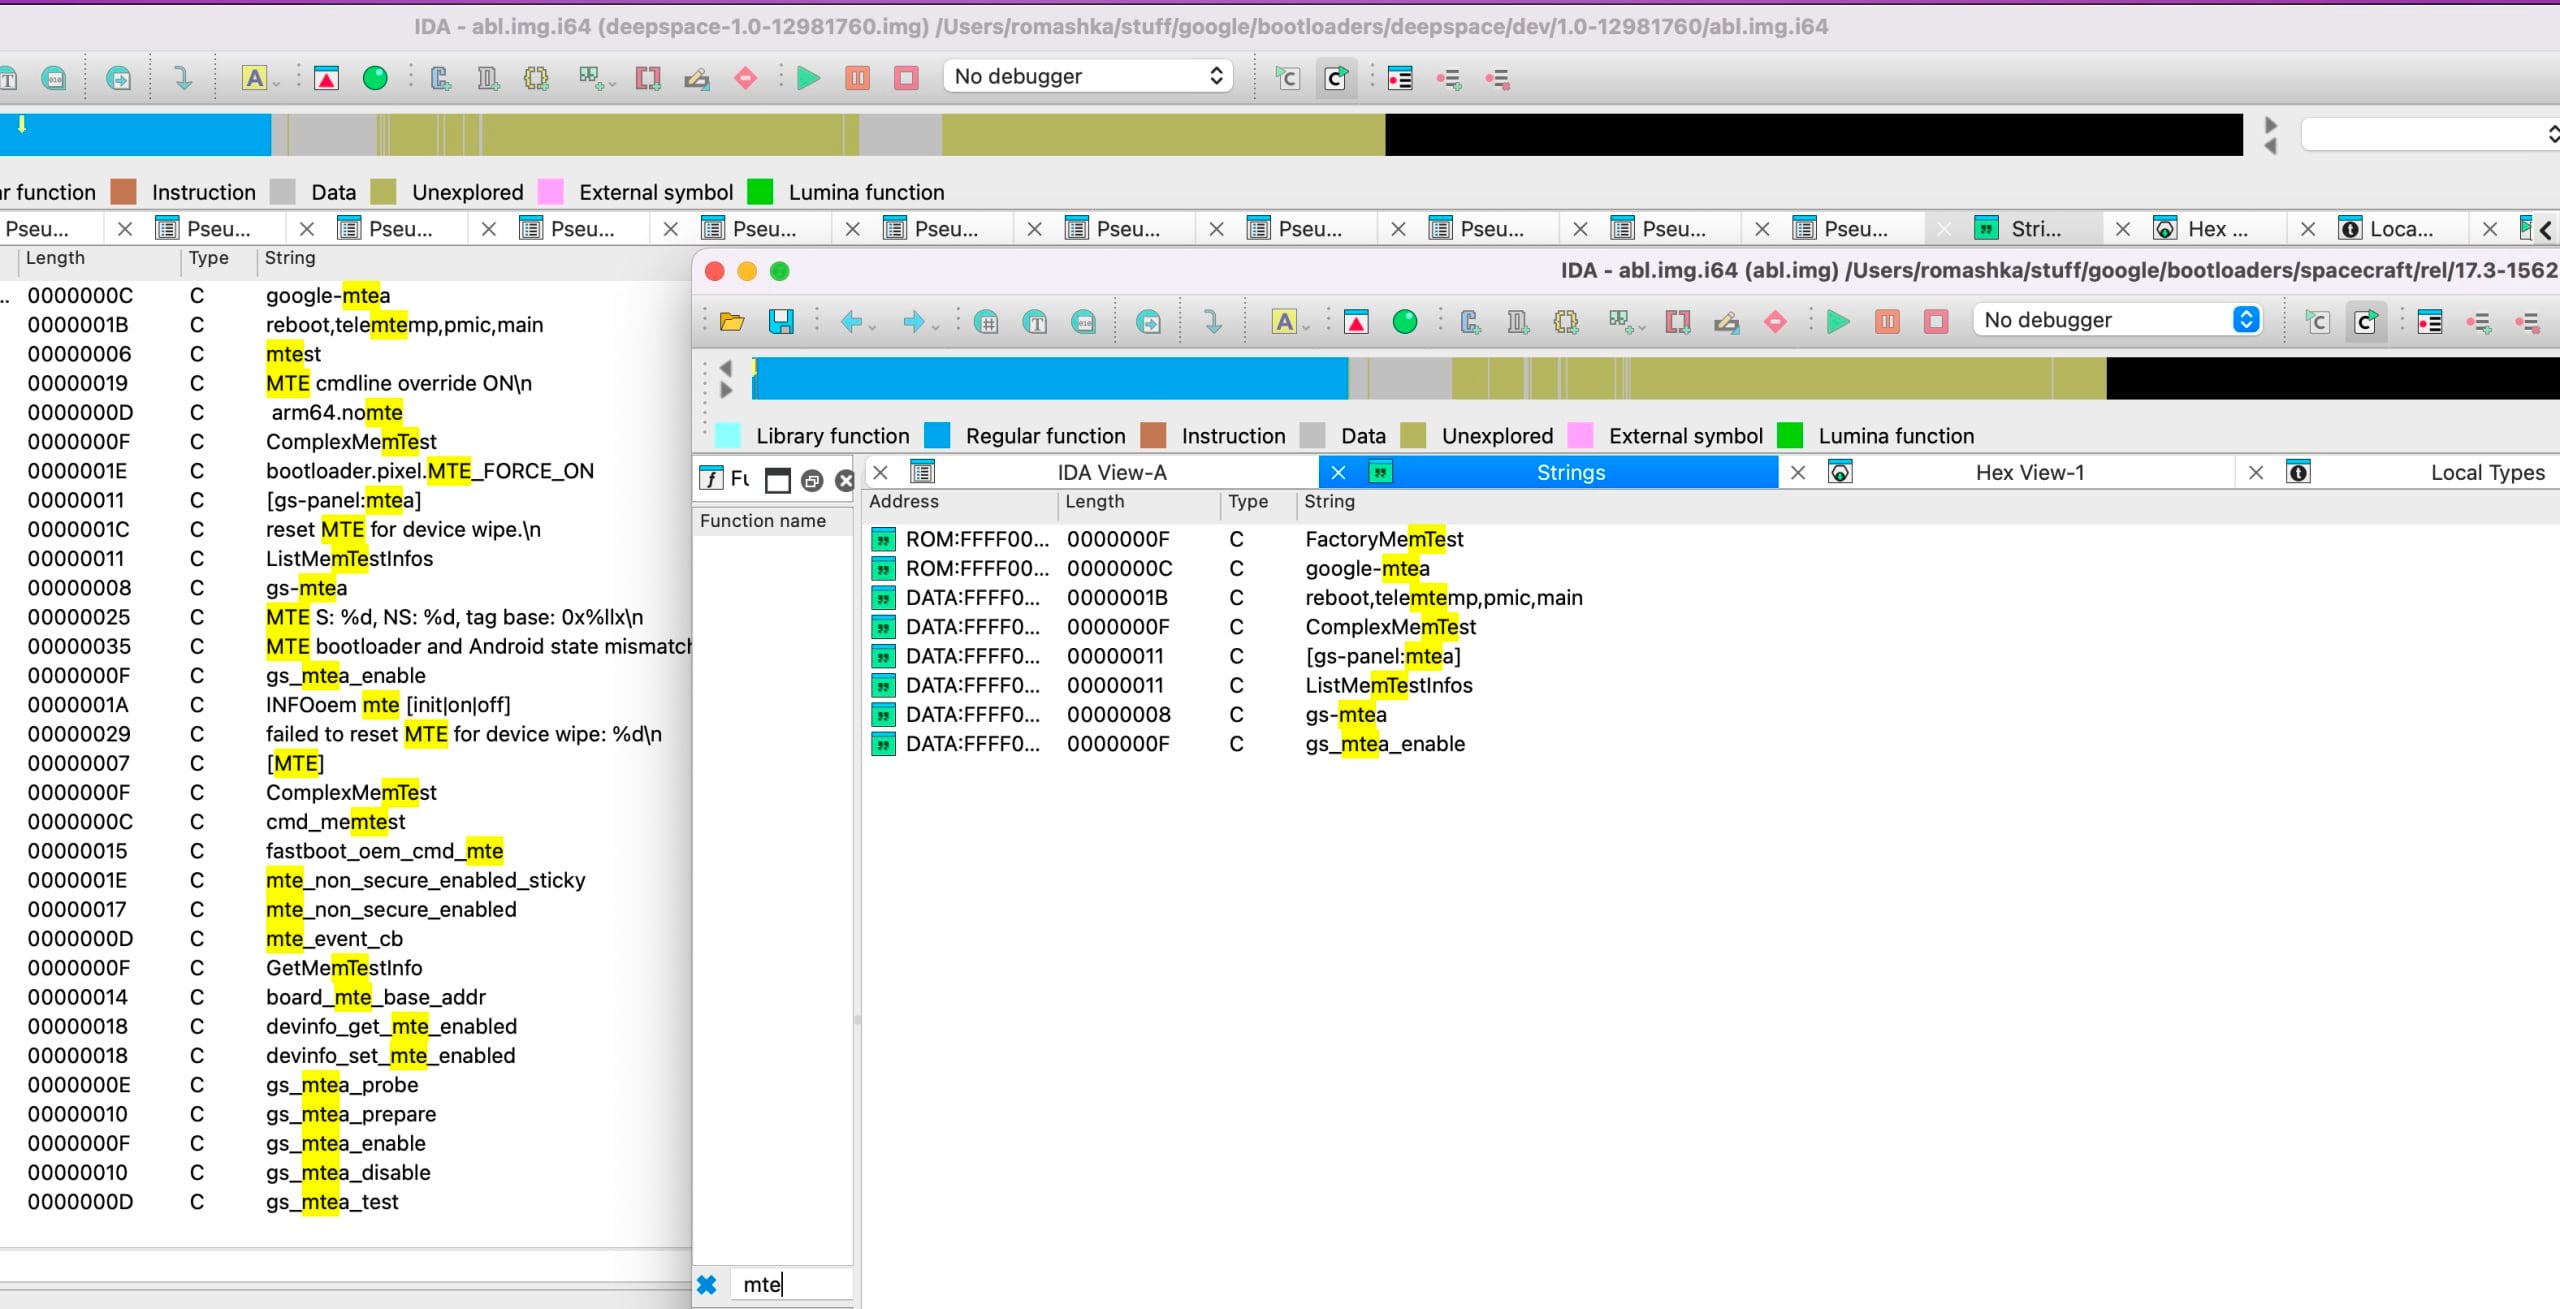Open the dropdown arrow beside the yellow 'A' icon in the front window

coord(1306,327)
